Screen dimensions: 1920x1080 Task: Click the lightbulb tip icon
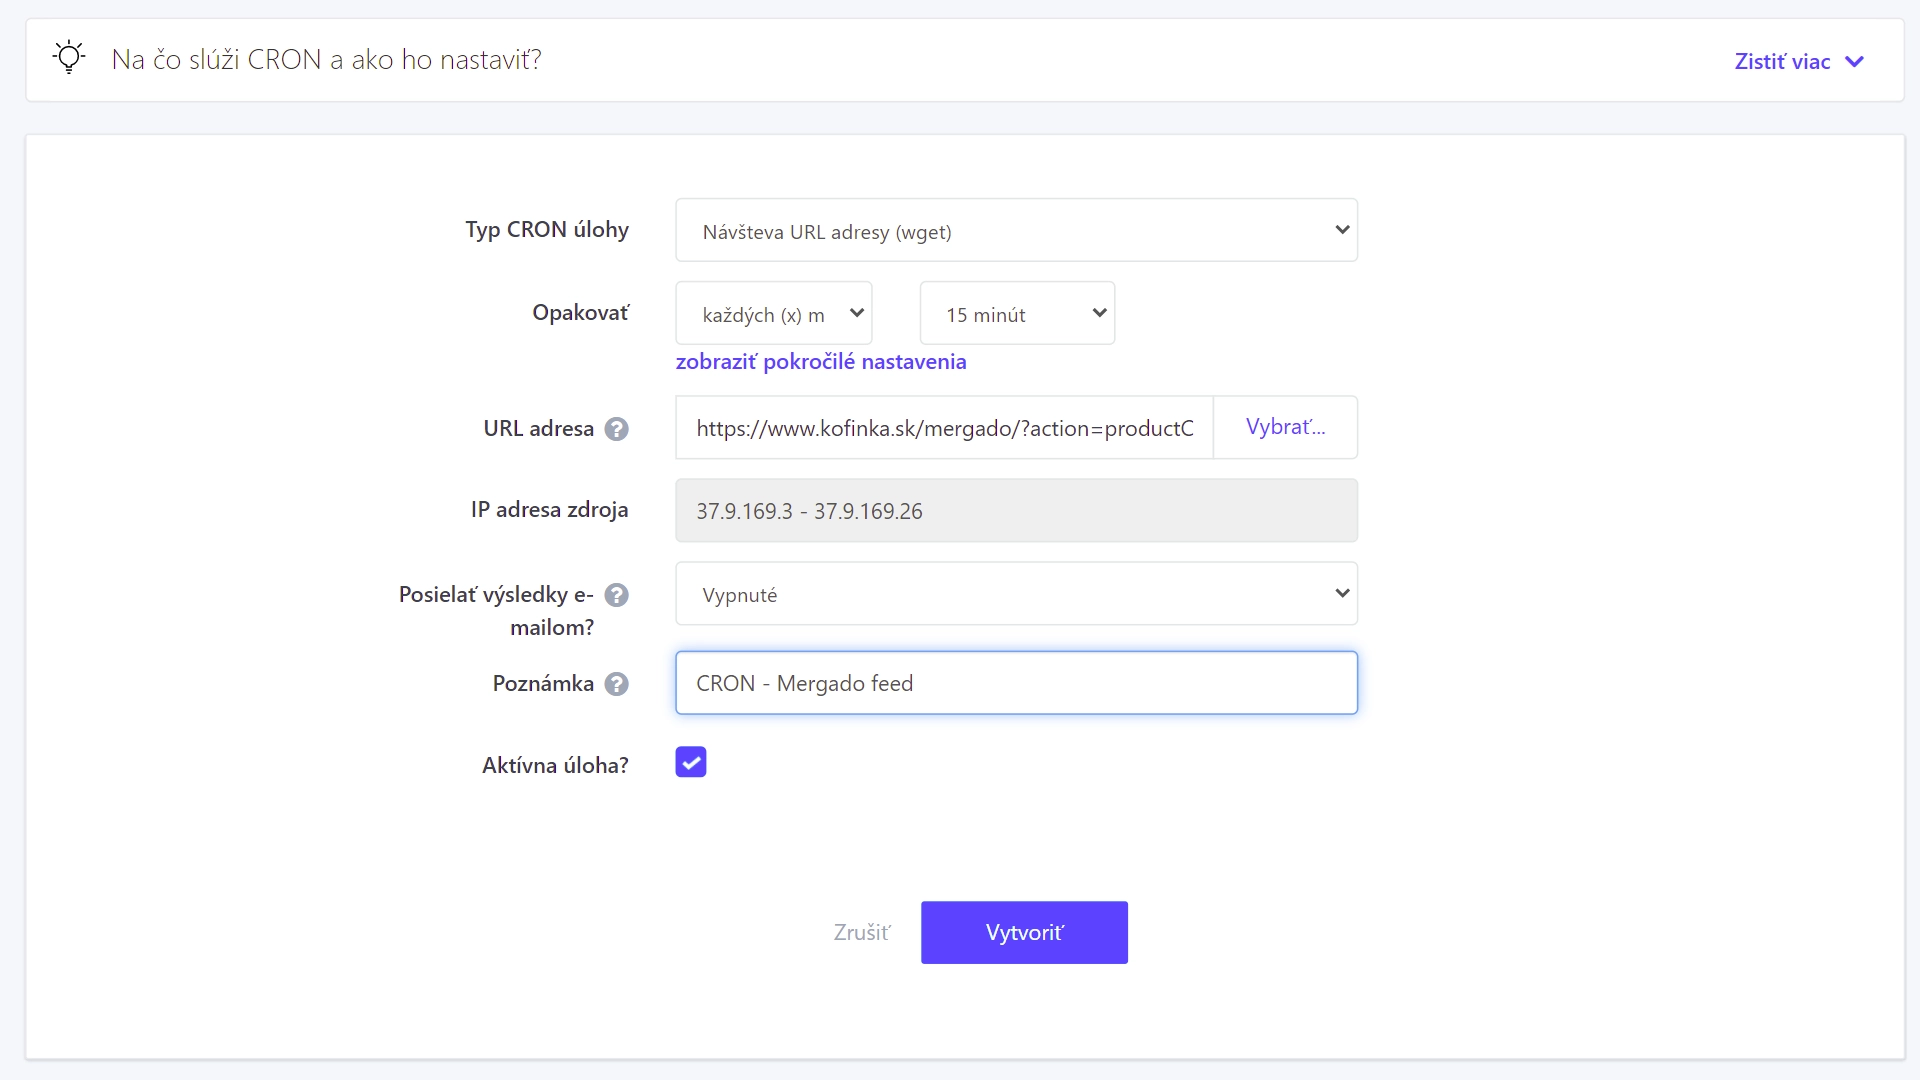coord(69,57)
